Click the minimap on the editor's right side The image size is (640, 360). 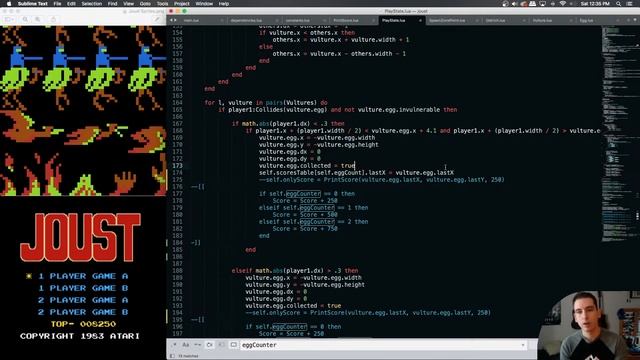(619, 135)
